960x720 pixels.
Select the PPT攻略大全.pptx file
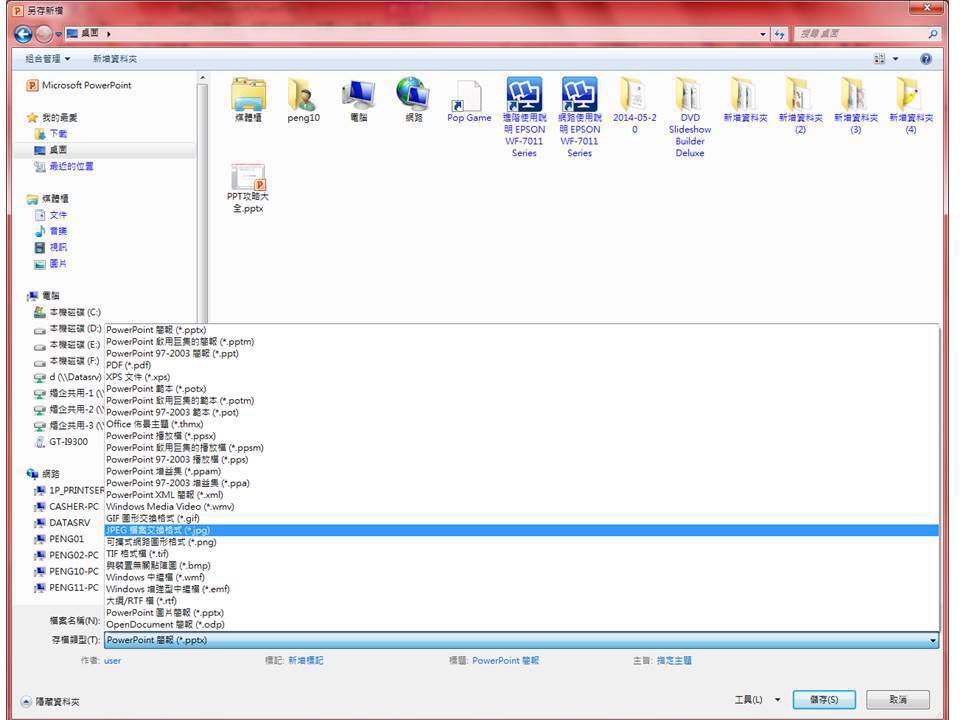(x=248, y=189)
